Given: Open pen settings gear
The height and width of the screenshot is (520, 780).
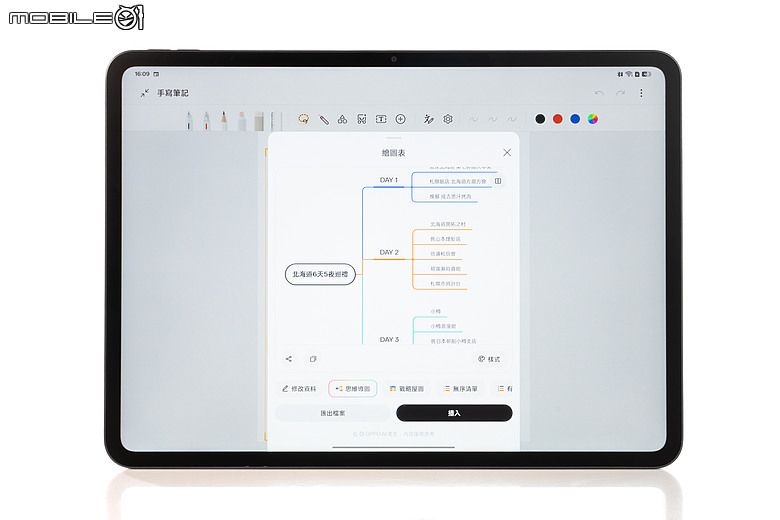Looking at the screenshot, I should pos(448,119).
